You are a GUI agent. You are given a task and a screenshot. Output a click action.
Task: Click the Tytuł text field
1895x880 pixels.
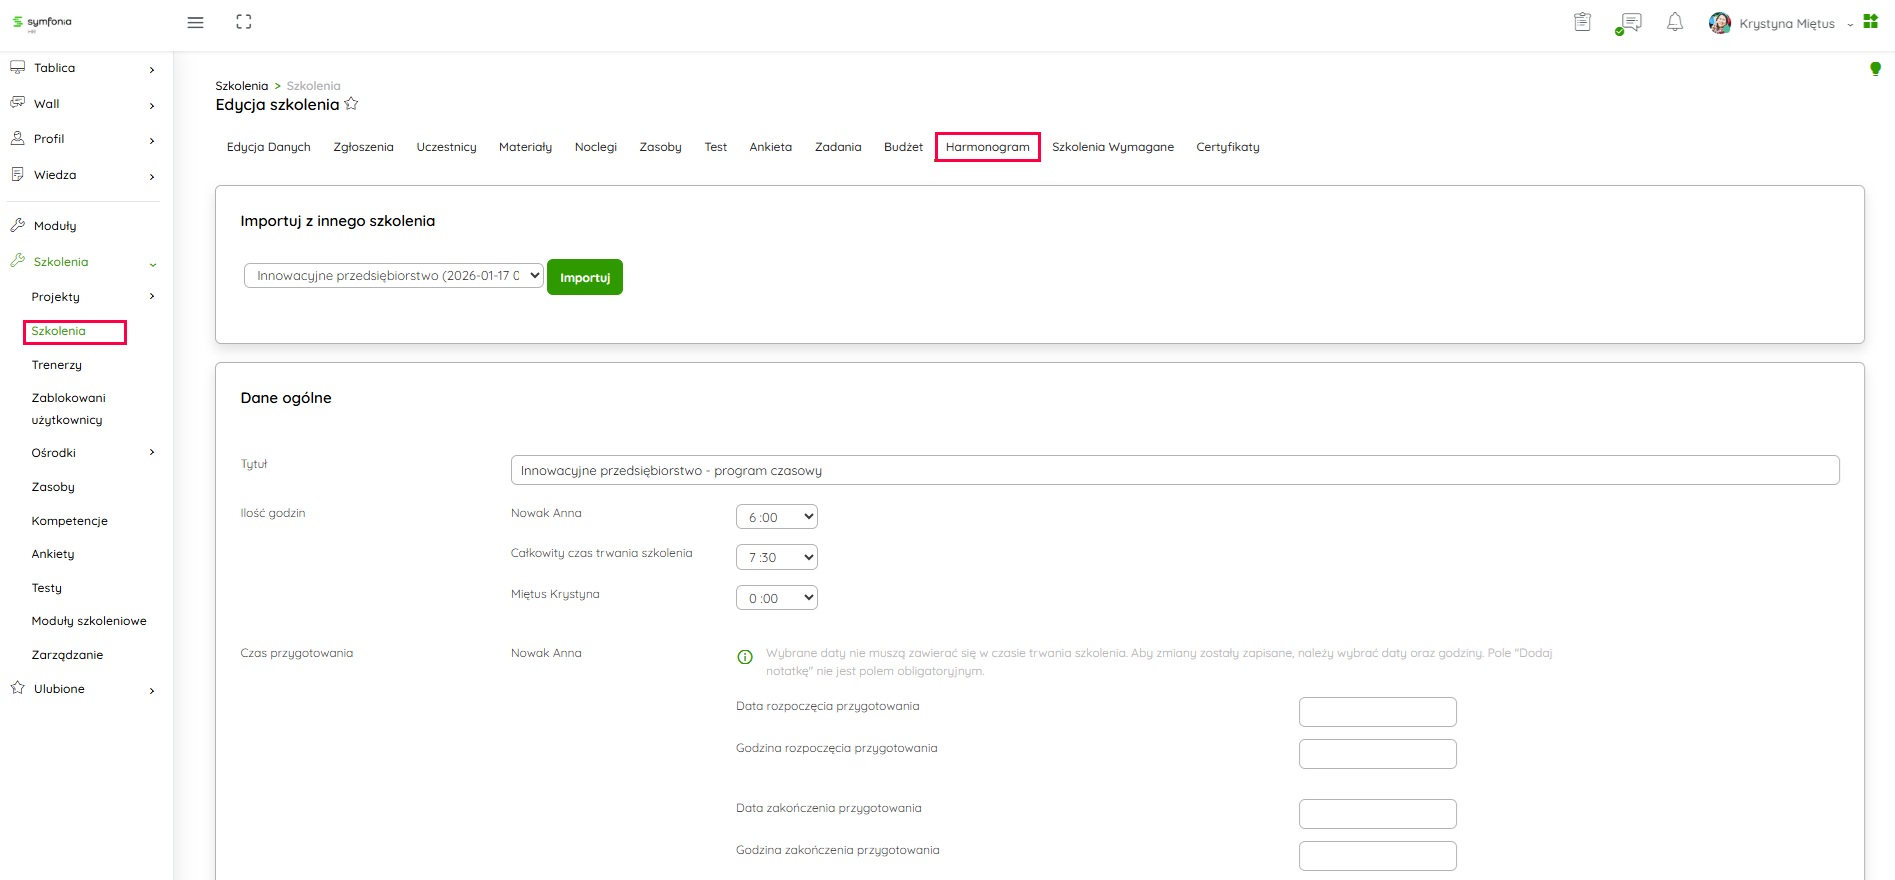[x=1174, y=470]
